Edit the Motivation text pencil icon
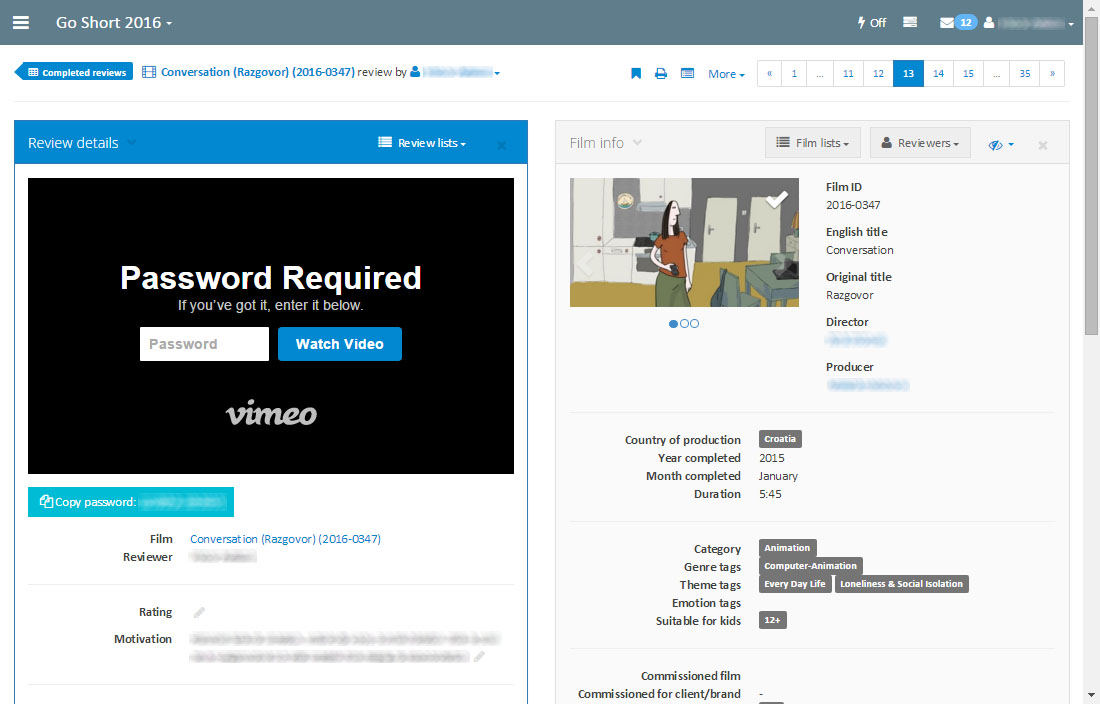The image size is (1100, 704). pyautogui.click(x=480, y=657)
